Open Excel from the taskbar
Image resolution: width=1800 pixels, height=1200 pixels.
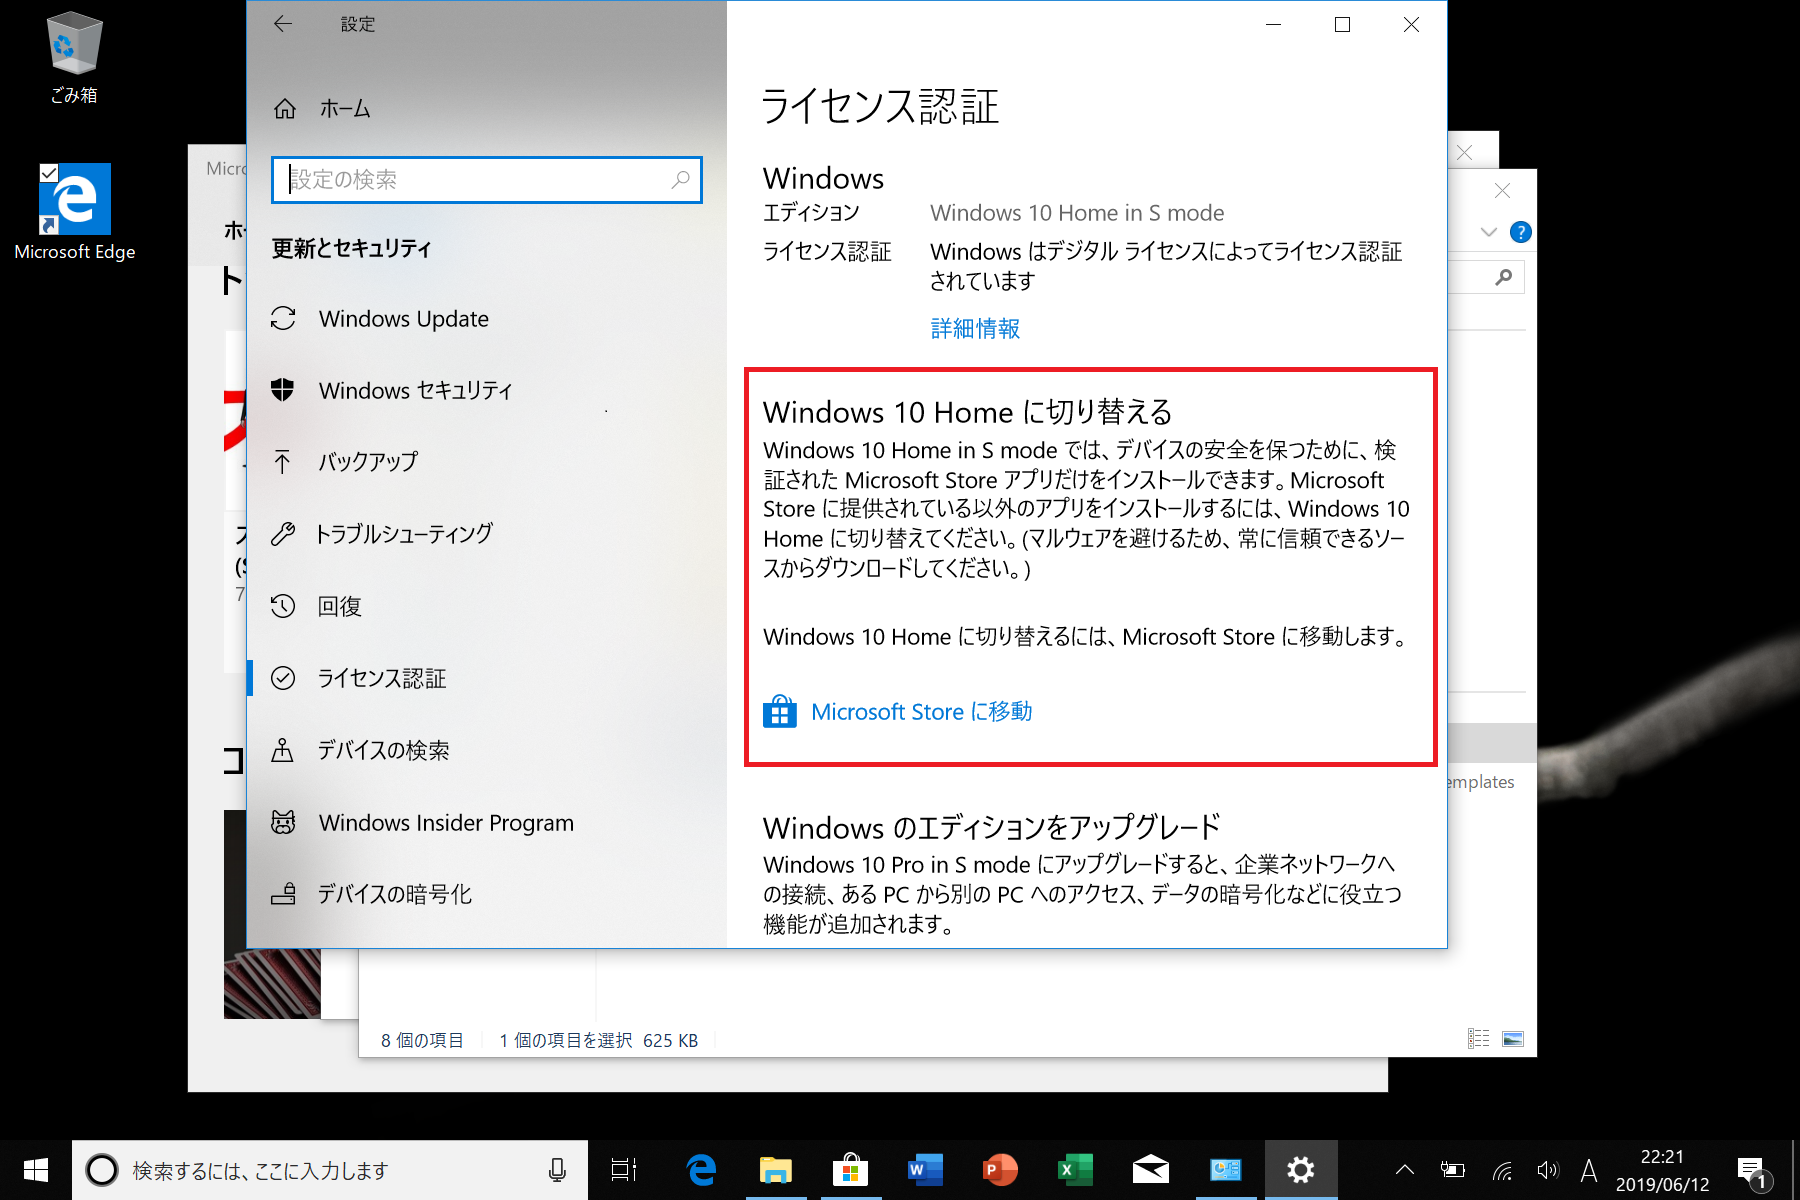click(x=1075, y=1170)
